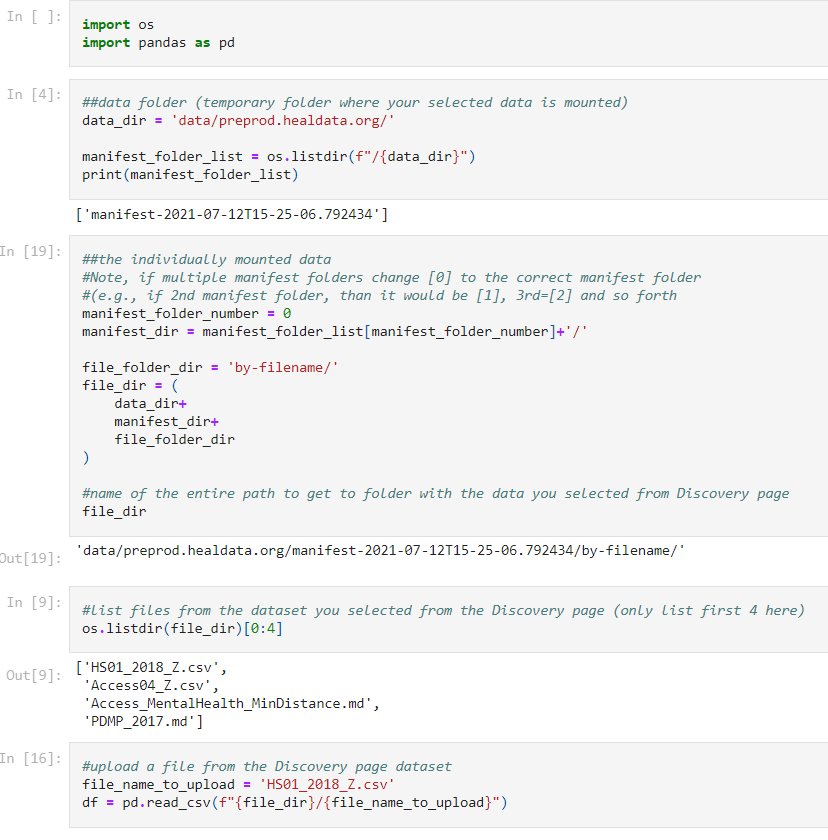828x840 pixels.
Task: Click the manifest_dir assignment line
Action: pos(334,332)
